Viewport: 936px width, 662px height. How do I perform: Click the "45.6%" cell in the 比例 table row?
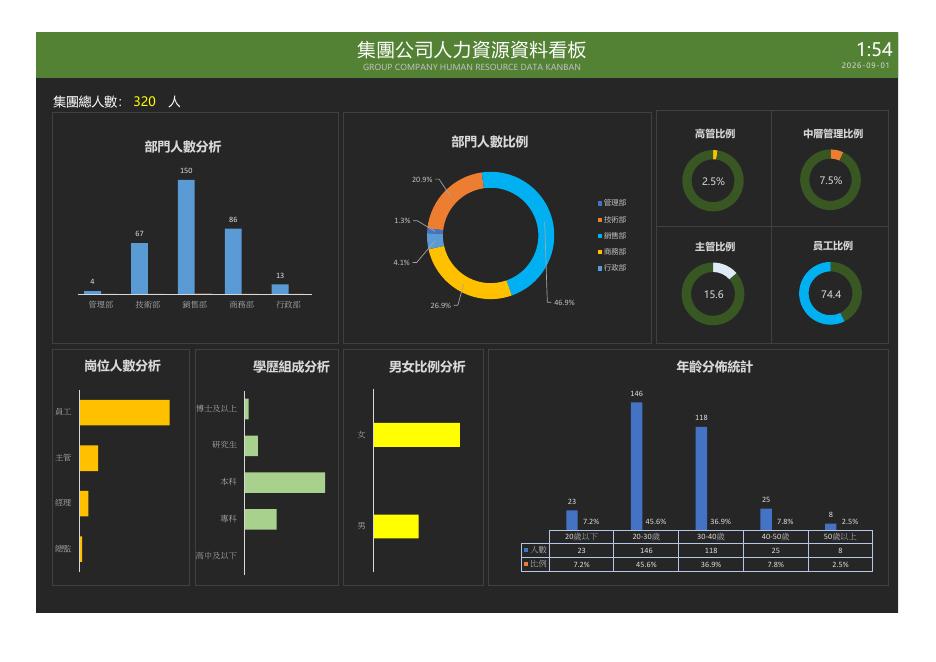(646, 564)
